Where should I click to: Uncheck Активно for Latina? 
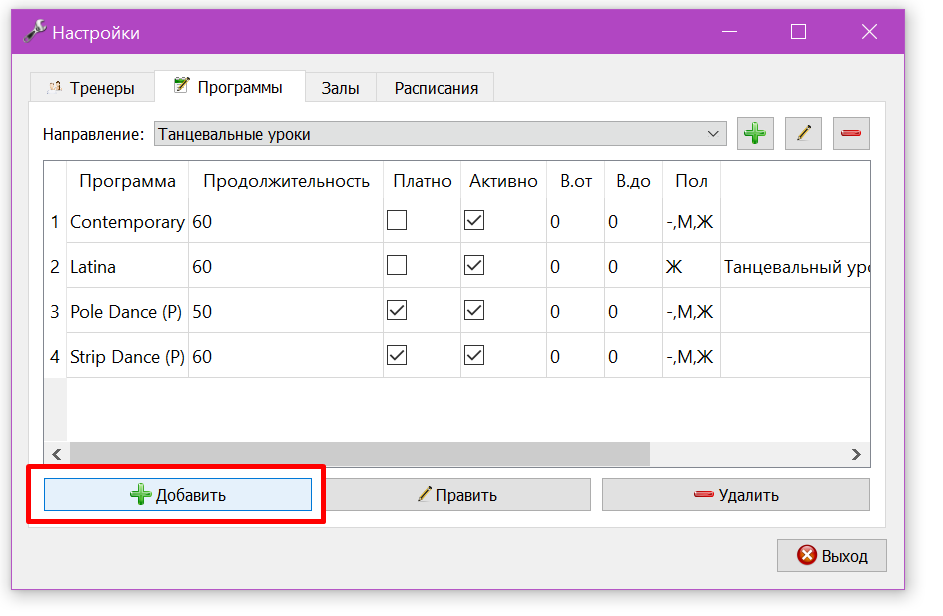474,265
